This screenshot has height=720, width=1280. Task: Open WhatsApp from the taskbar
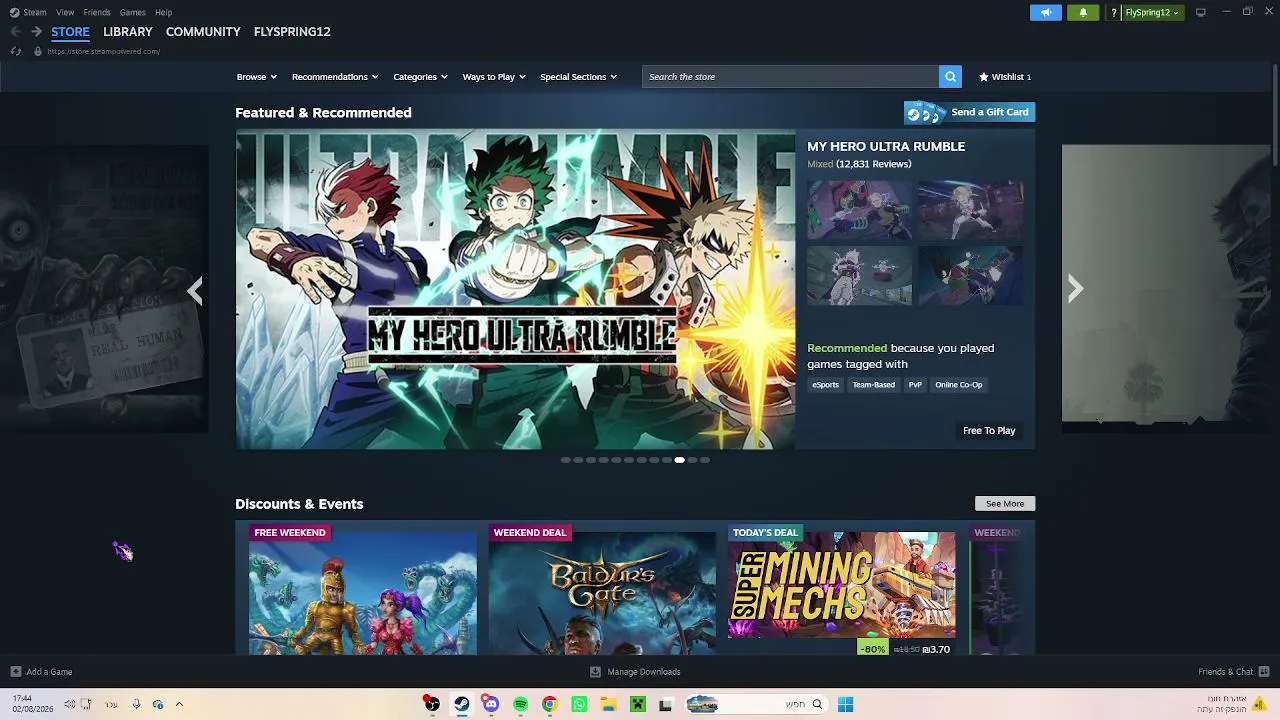579,704
